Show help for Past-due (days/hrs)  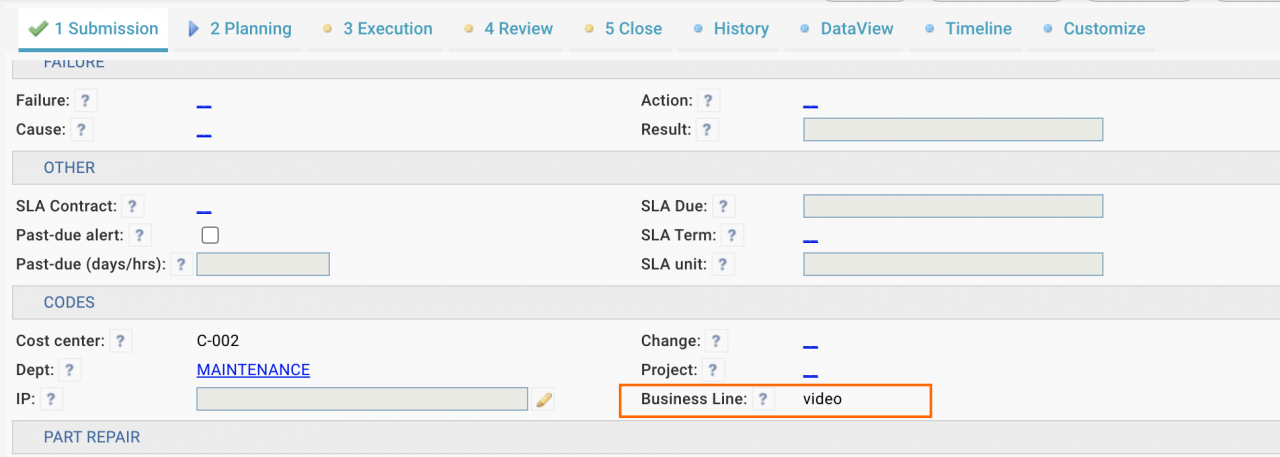181,265
